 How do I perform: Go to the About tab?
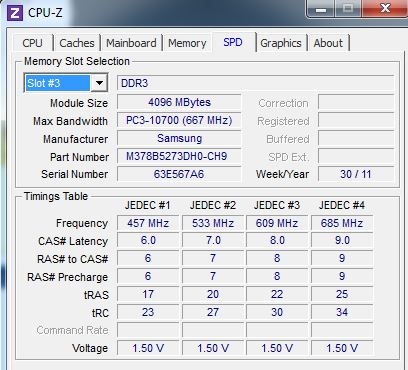[328, 43]
